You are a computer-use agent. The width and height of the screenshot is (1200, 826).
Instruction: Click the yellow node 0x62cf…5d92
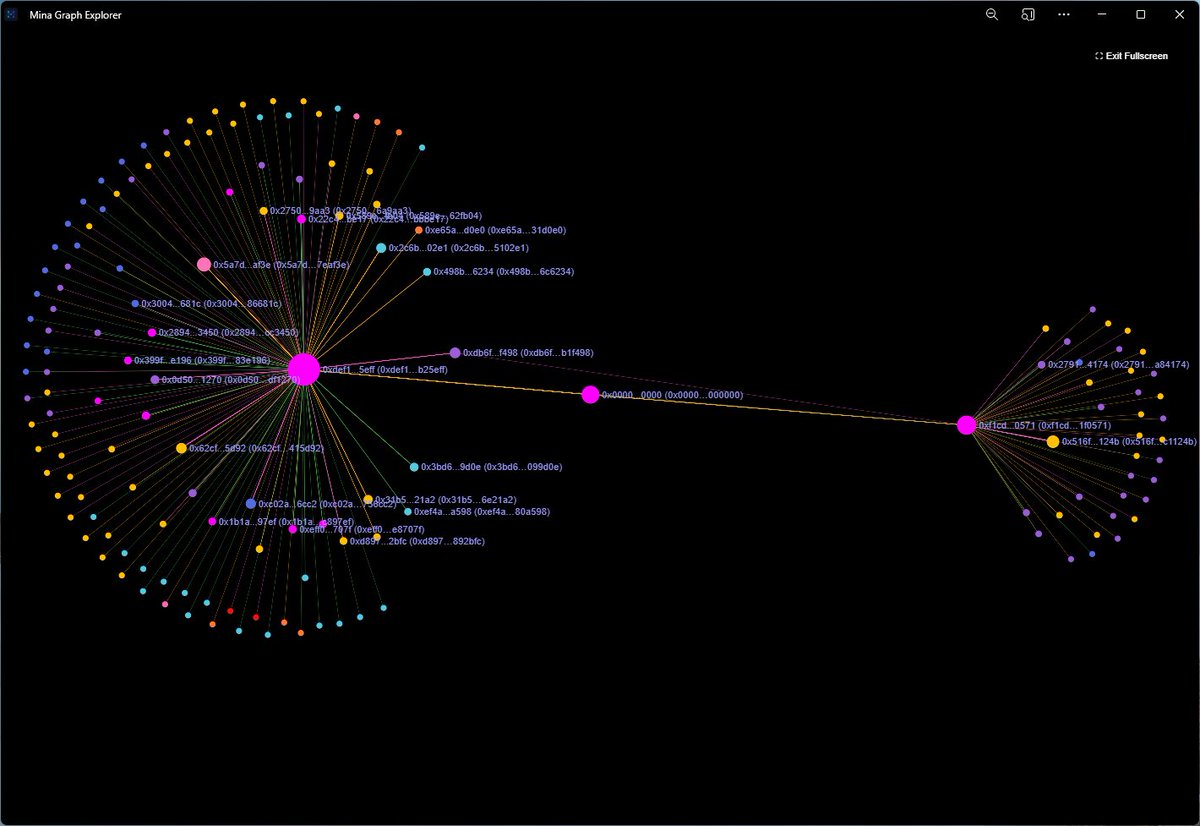coord(181,448)
